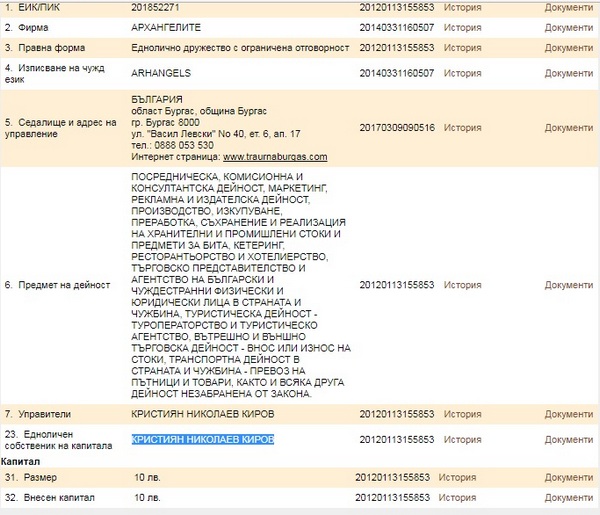Open История for Предмет на дейност row
Screen dimensions: 600x515
click(x=462, y=285)
